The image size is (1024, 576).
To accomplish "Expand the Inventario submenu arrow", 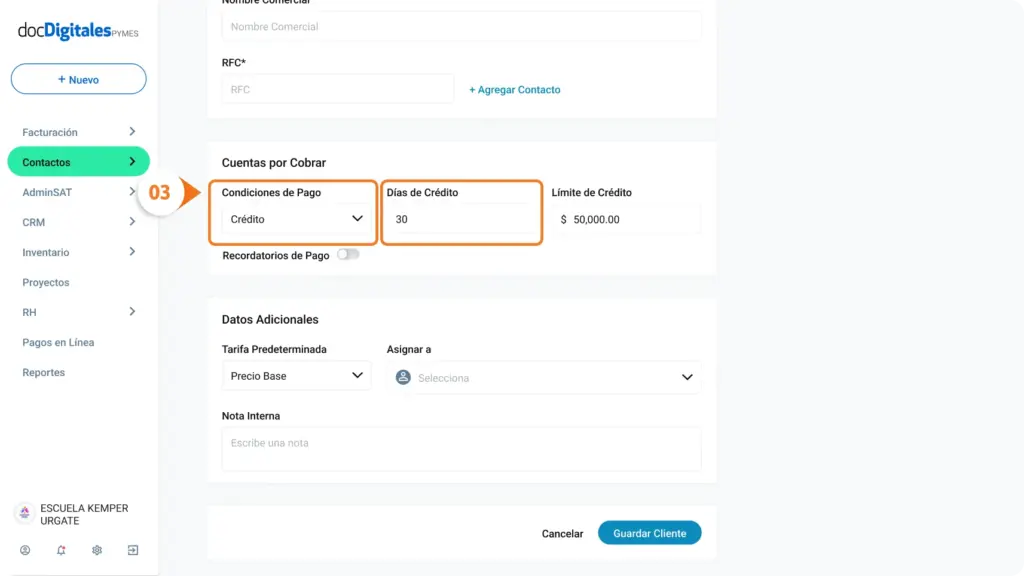I will click(x=132, y=252).
